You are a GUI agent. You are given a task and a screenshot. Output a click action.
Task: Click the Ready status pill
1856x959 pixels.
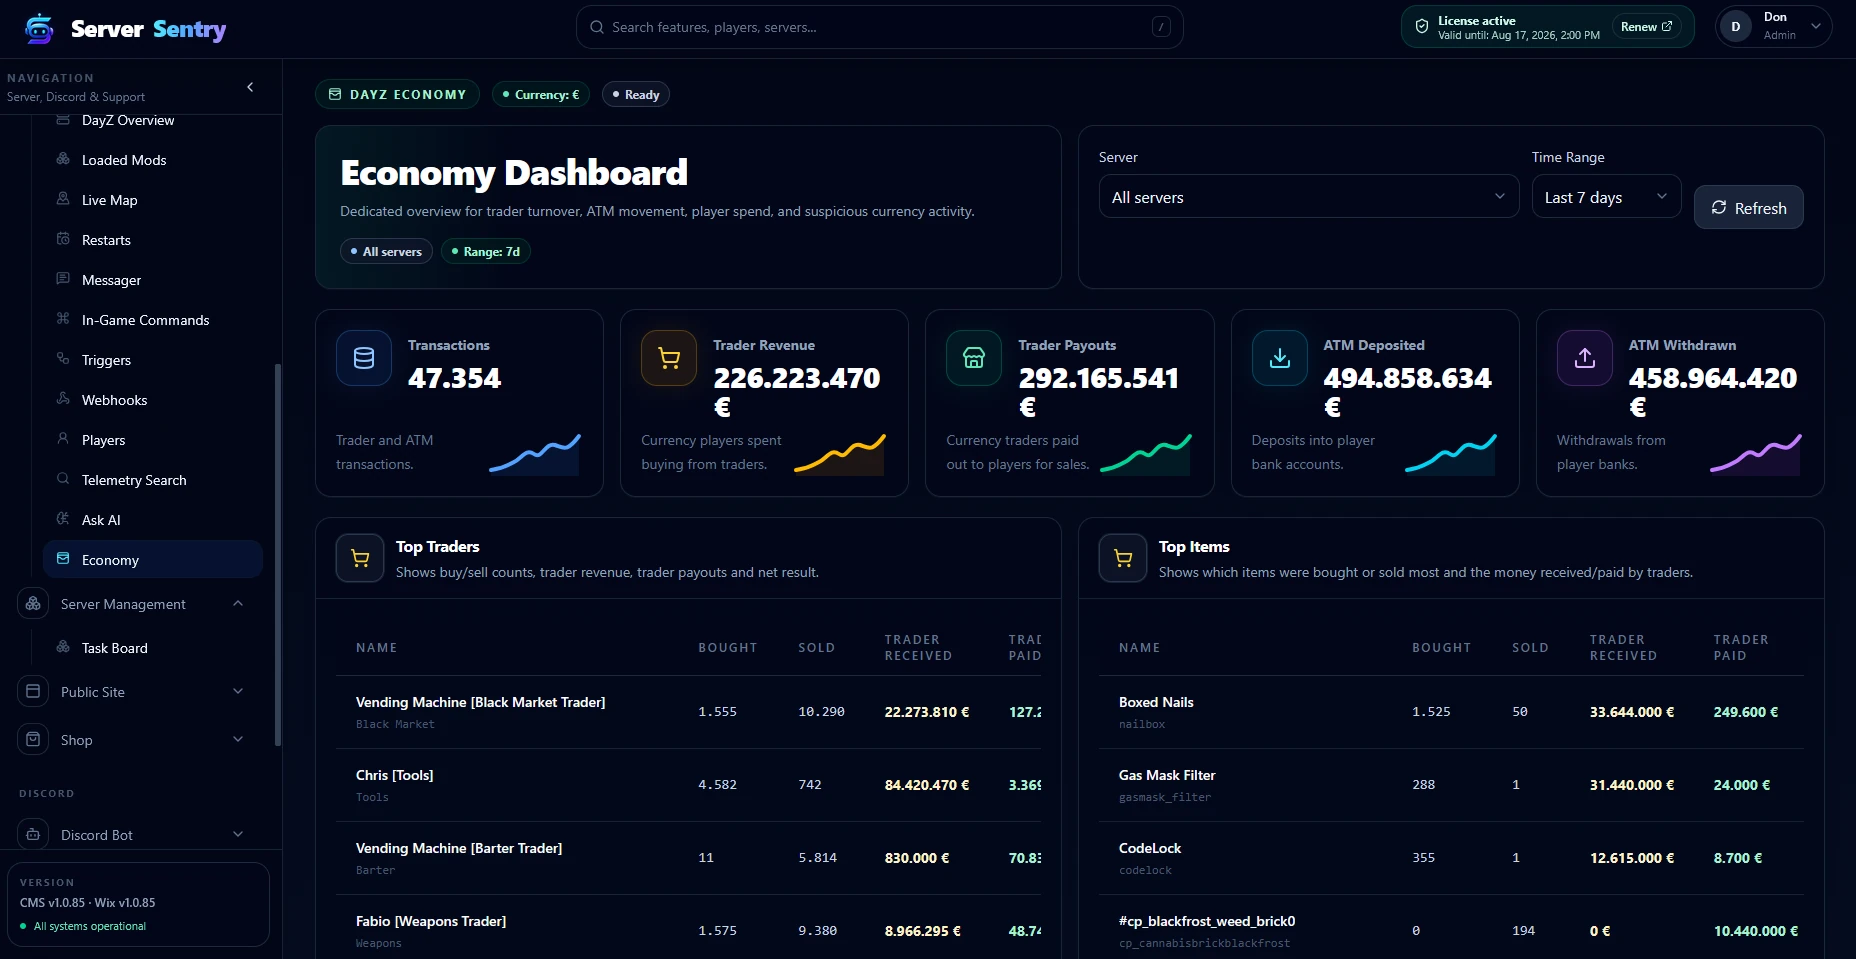[x=636, y=94]
